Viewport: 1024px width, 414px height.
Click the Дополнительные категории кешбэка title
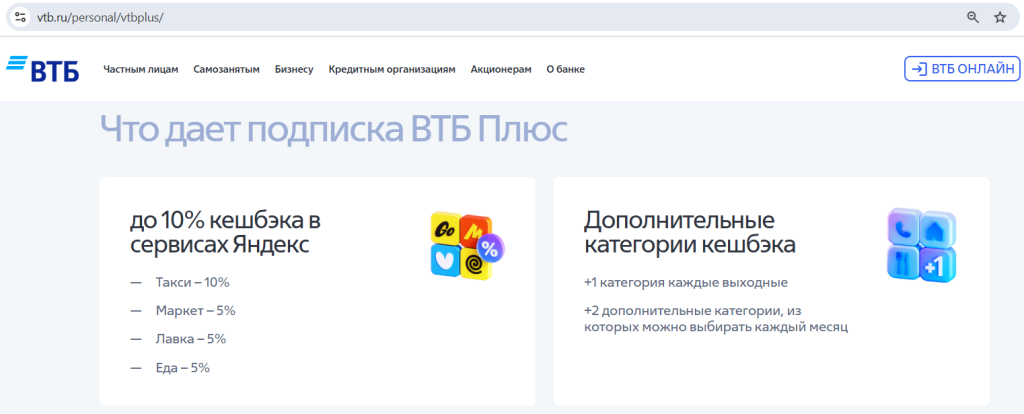coord(690,233)
